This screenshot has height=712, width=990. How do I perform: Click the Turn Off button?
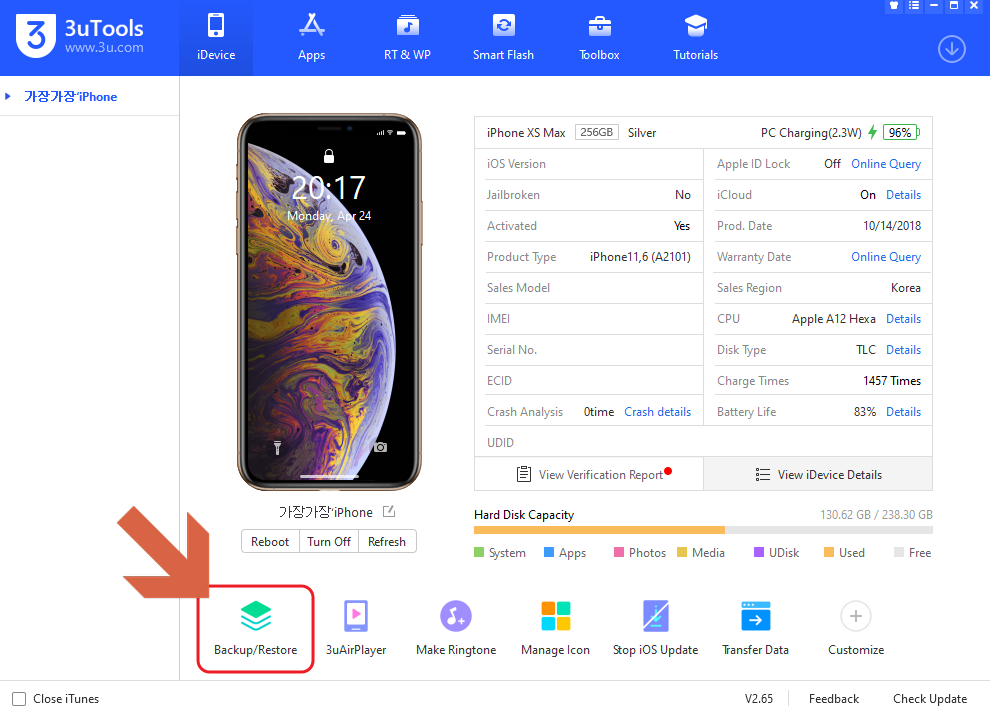click(329, 542)
